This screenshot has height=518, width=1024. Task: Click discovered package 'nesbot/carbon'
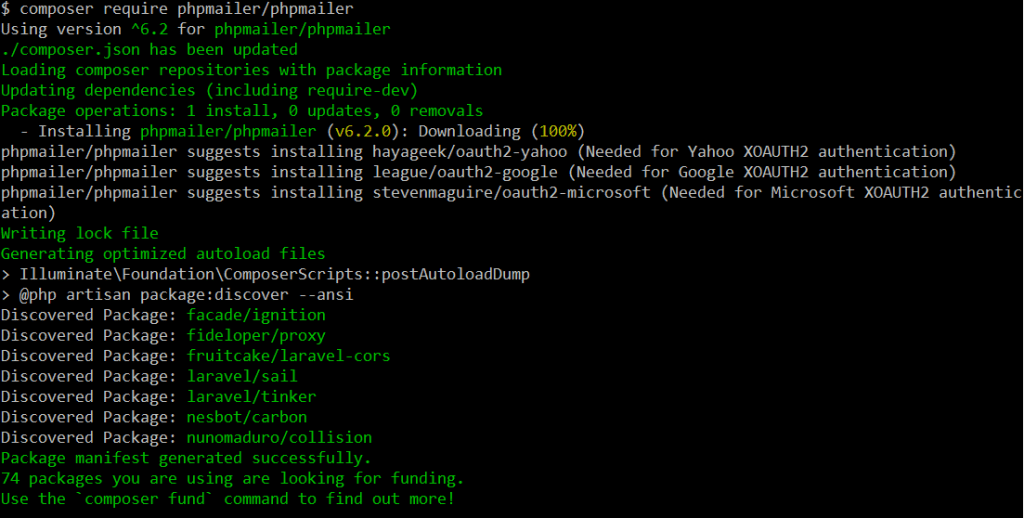point(247,417)
